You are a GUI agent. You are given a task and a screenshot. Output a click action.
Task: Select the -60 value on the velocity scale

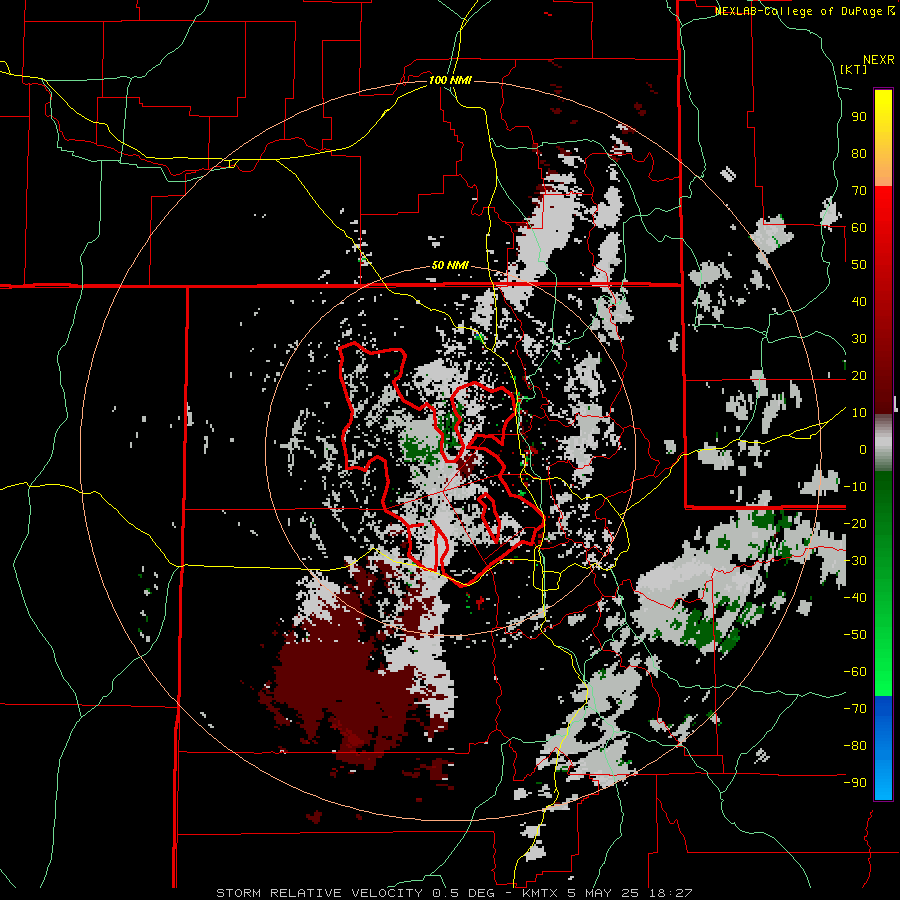[x=855, y=672]
